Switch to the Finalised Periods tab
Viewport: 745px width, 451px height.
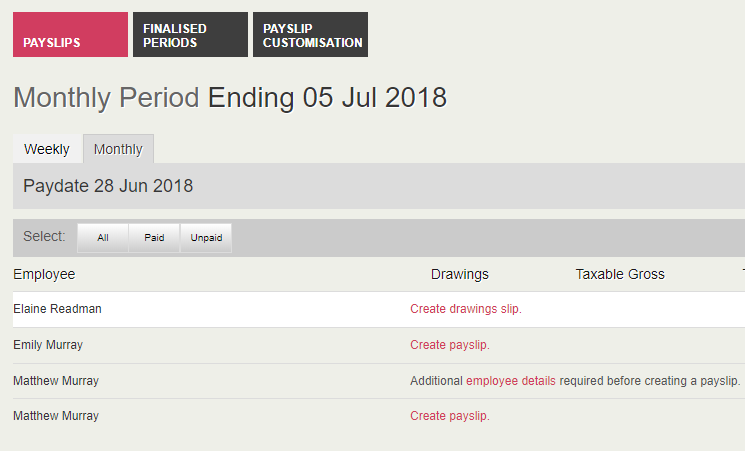190,35
